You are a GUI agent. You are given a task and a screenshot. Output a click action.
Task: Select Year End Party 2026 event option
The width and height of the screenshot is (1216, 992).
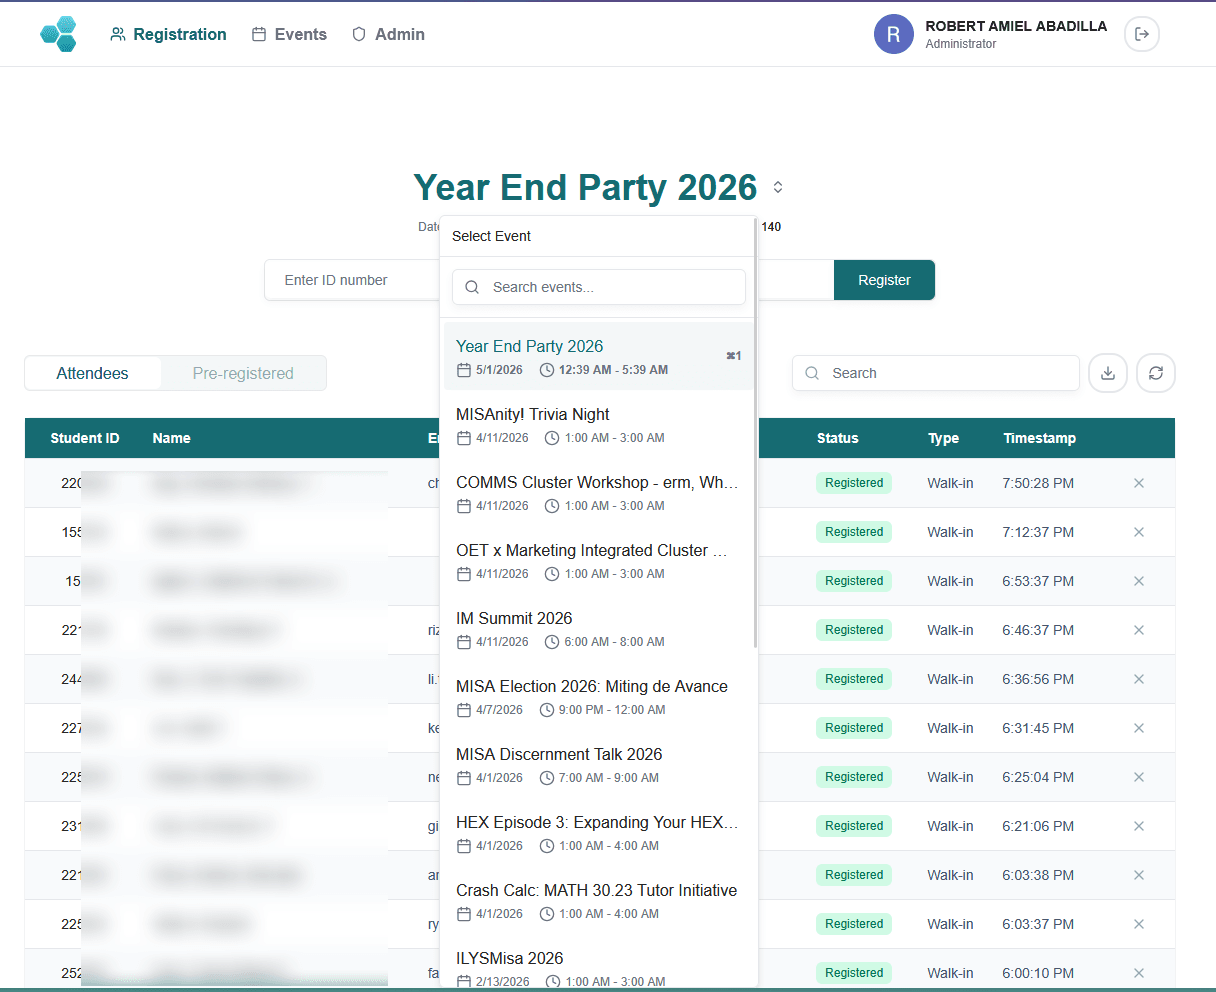(598, 357)
